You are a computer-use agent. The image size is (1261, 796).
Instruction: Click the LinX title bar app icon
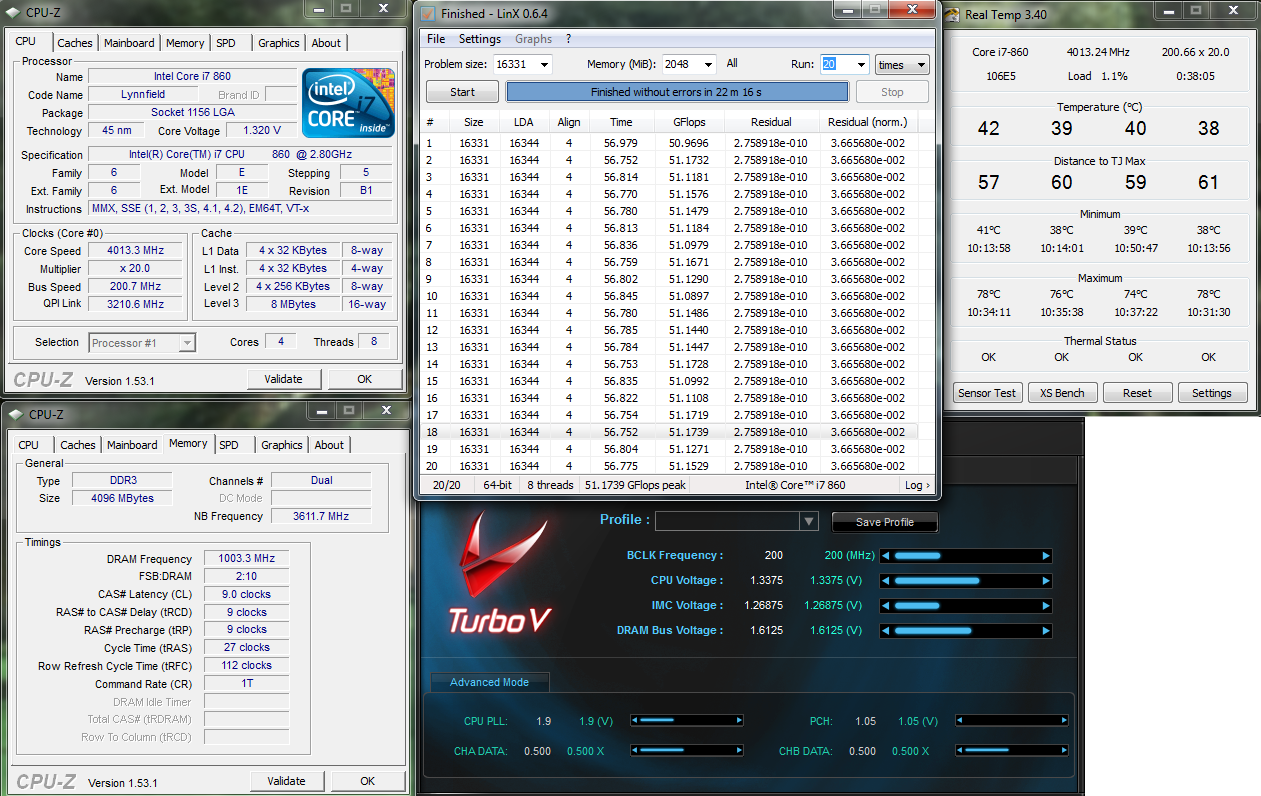(428, 13)
